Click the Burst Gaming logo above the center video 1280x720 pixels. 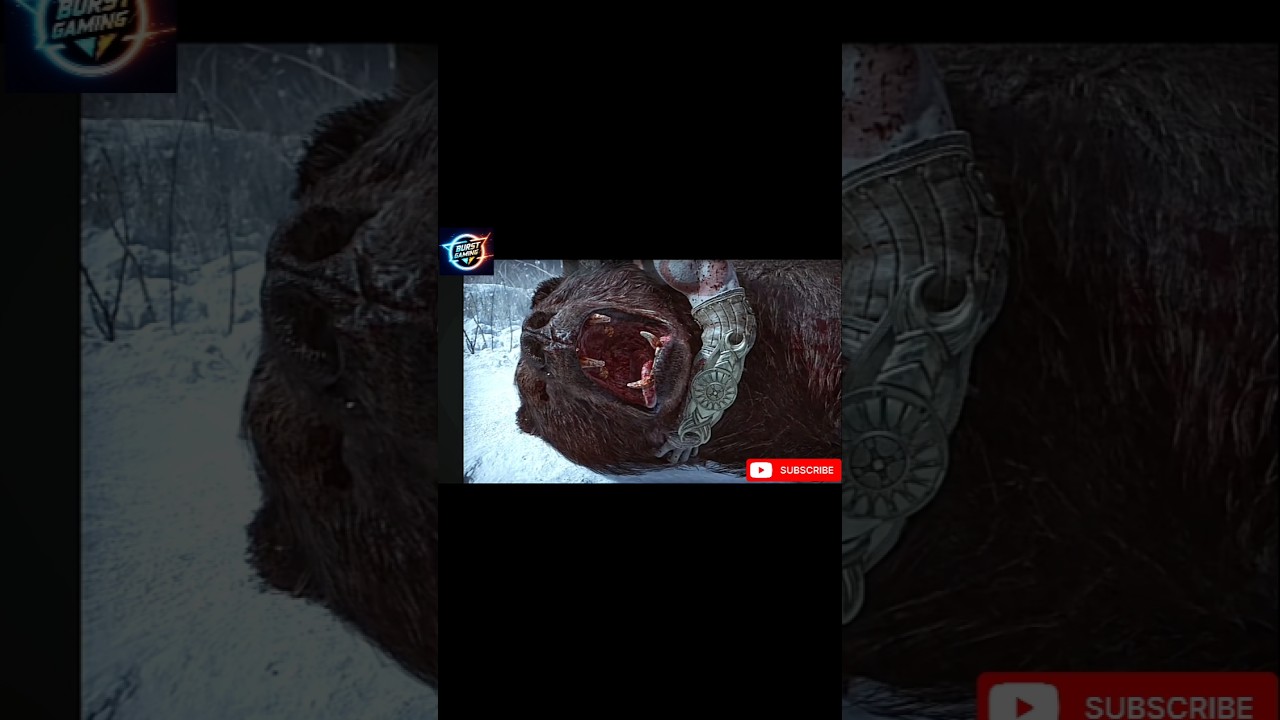click(x=467, y=252)
